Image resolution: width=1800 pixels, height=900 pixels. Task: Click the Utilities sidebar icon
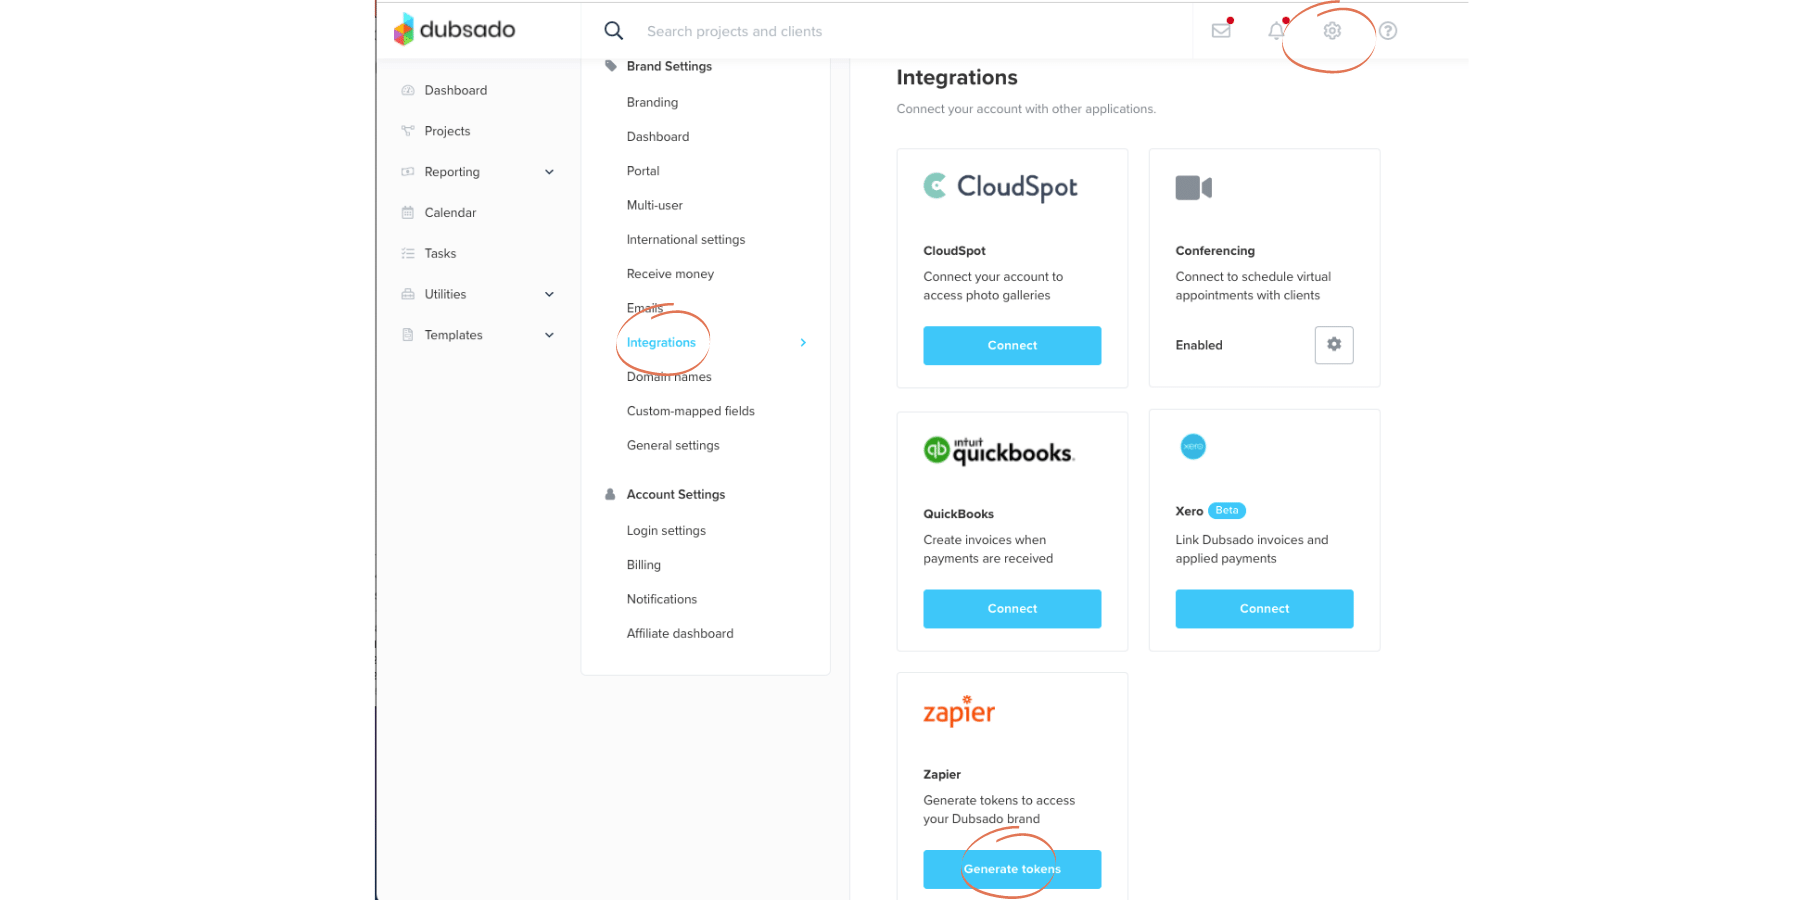408,294
